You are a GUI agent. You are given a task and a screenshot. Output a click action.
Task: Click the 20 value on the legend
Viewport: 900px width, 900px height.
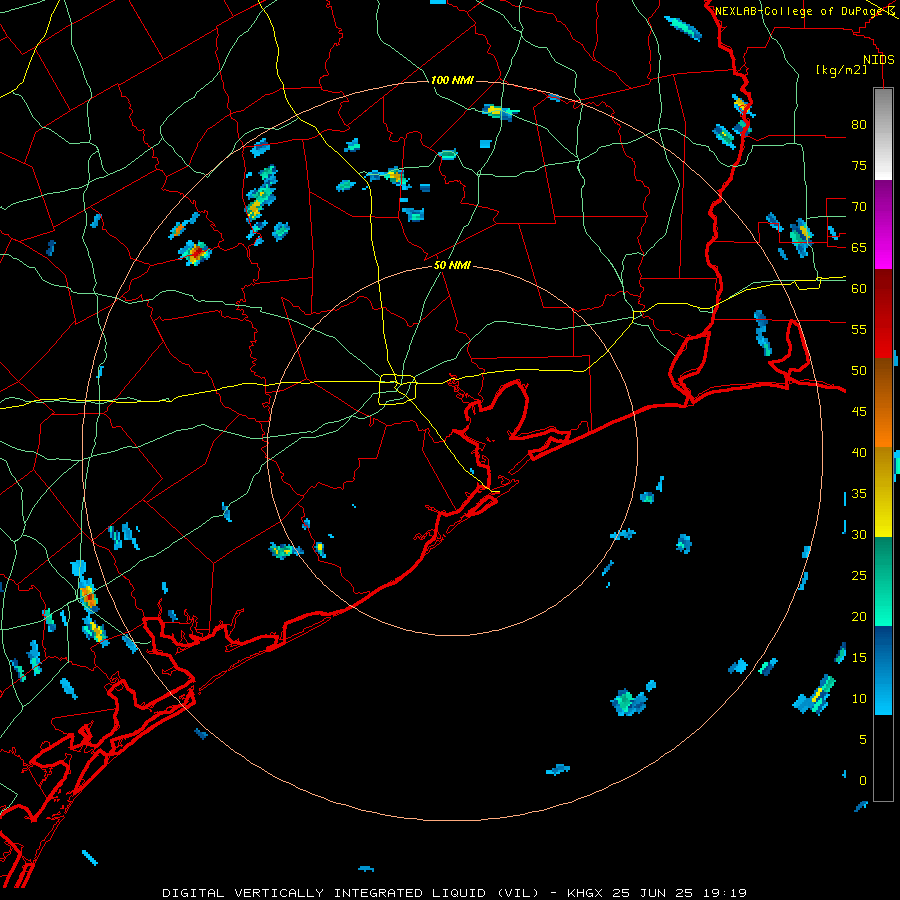coord(859,617)
